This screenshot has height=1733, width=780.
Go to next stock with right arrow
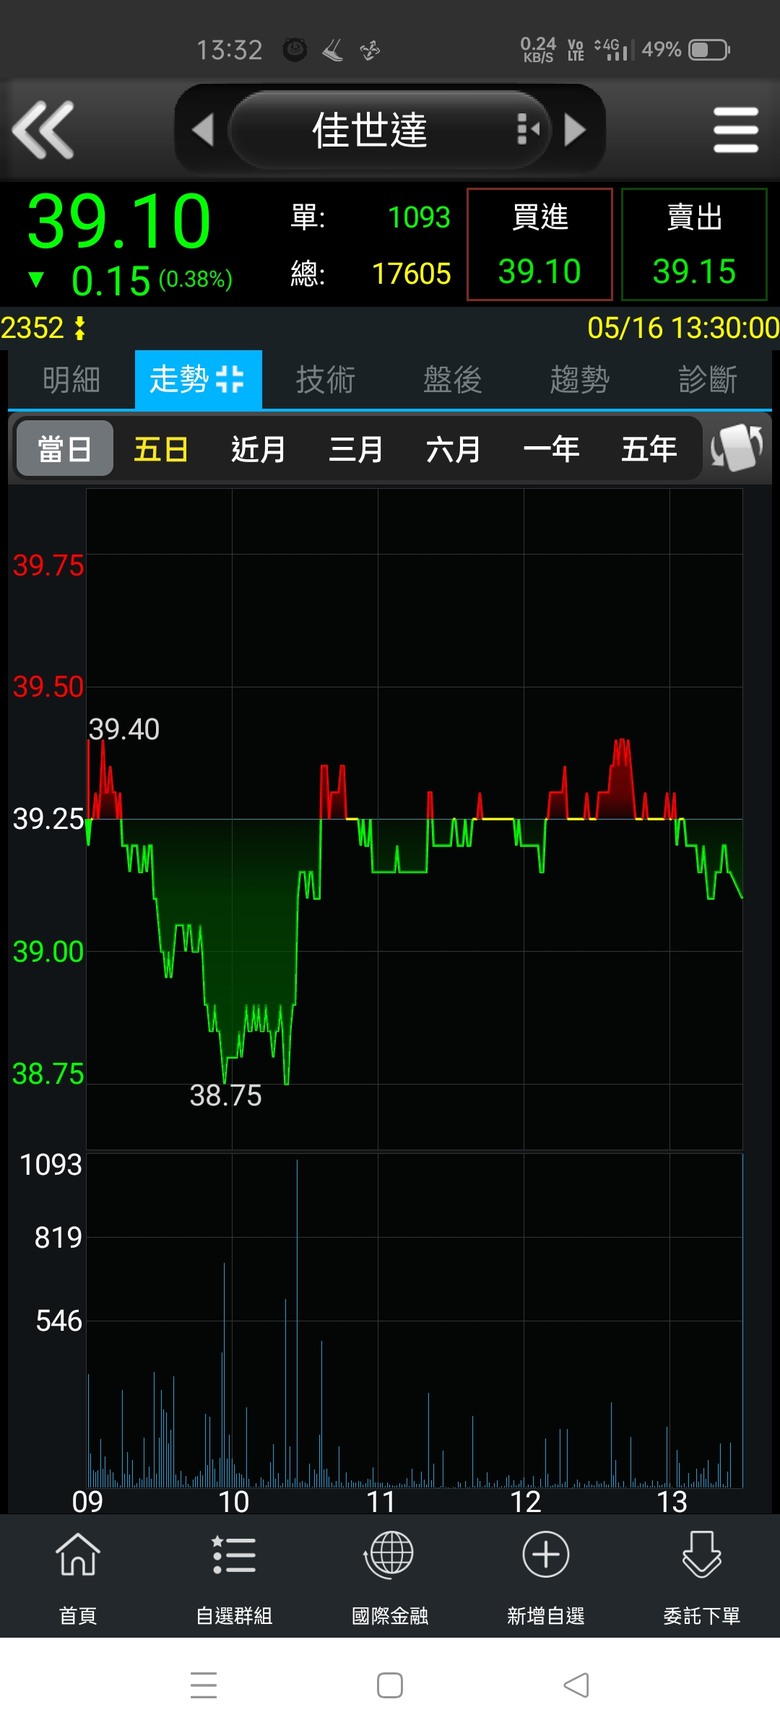(575, 130)
